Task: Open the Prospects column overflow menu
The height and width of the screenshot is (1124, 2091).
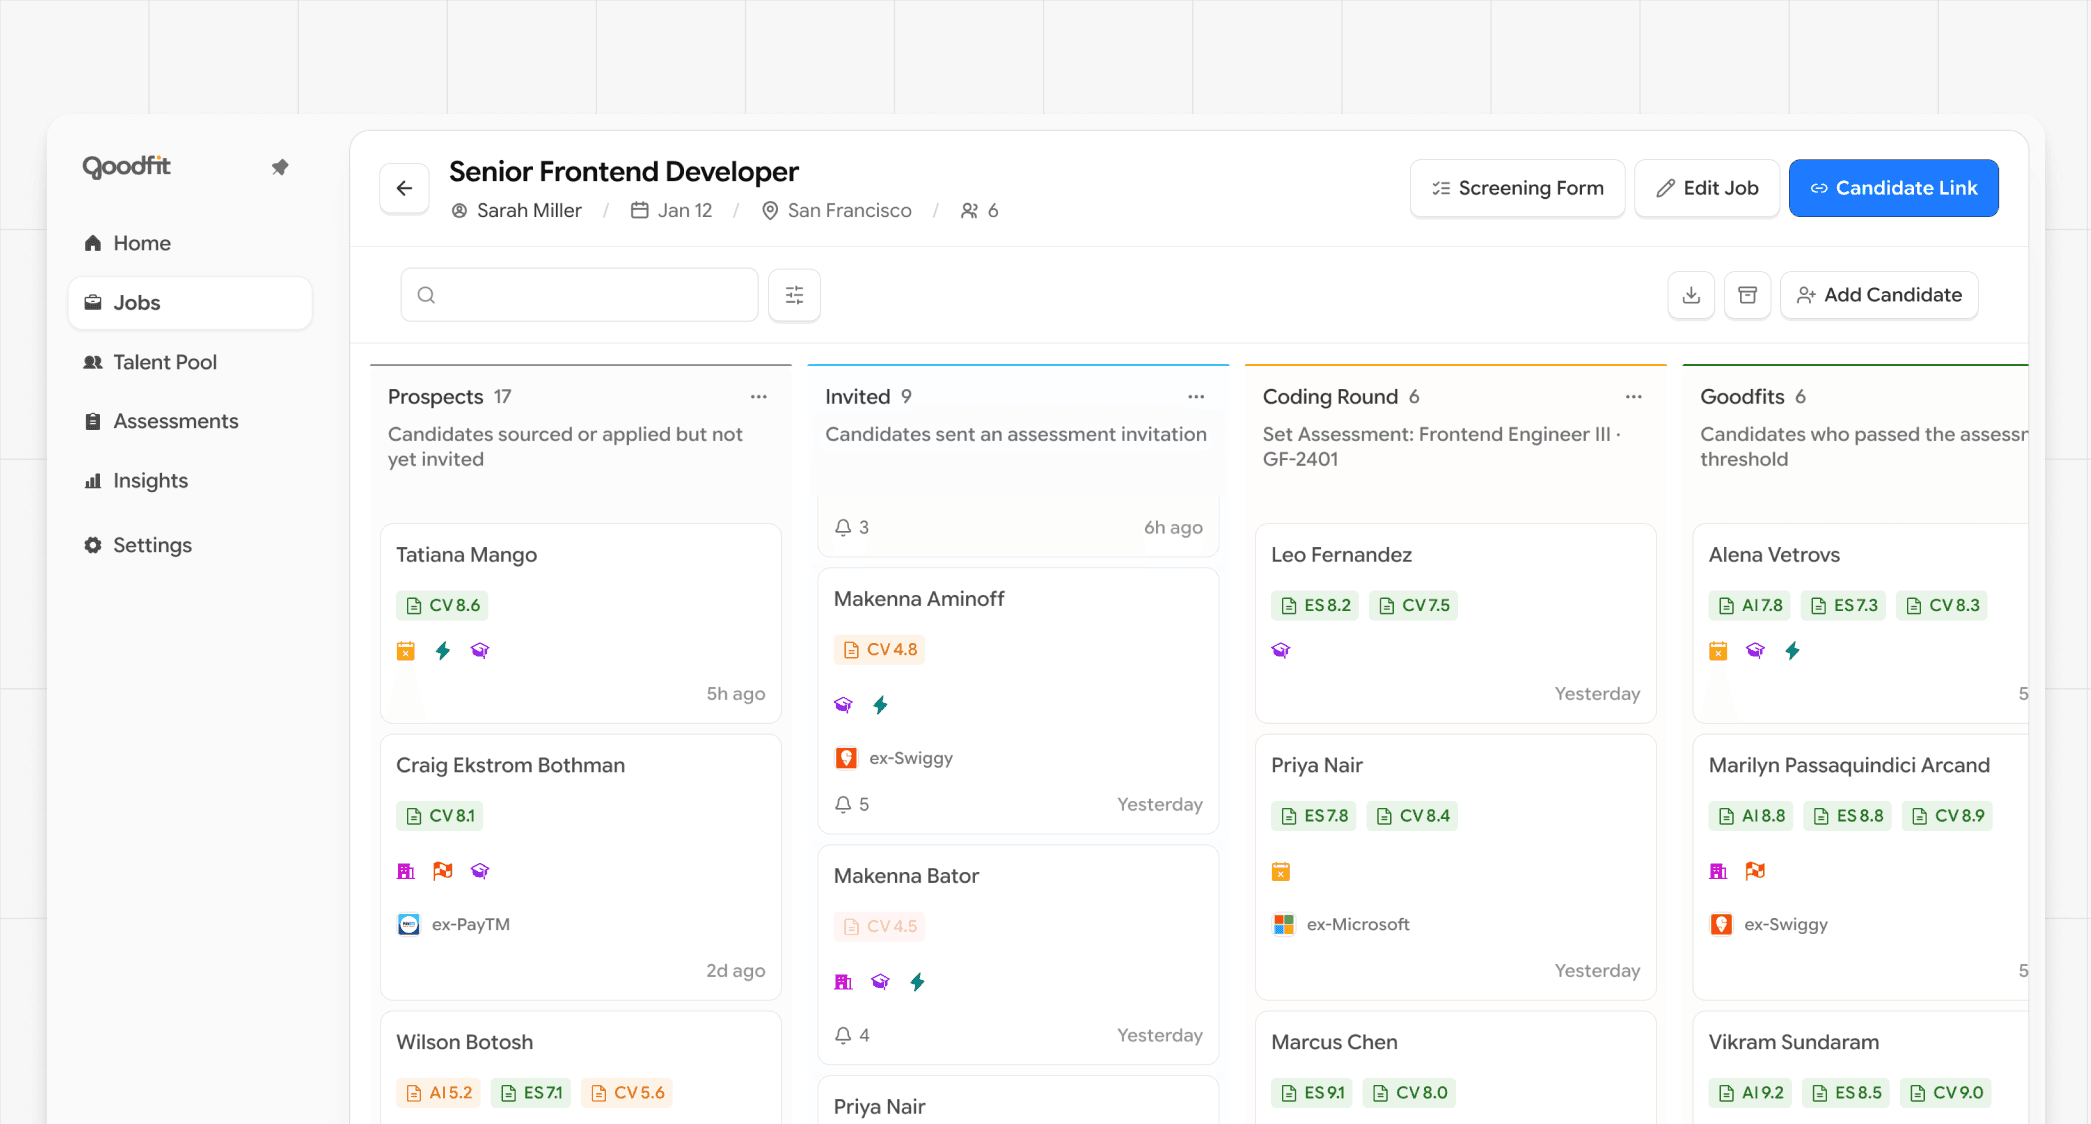Action: (x=758, y=396)
